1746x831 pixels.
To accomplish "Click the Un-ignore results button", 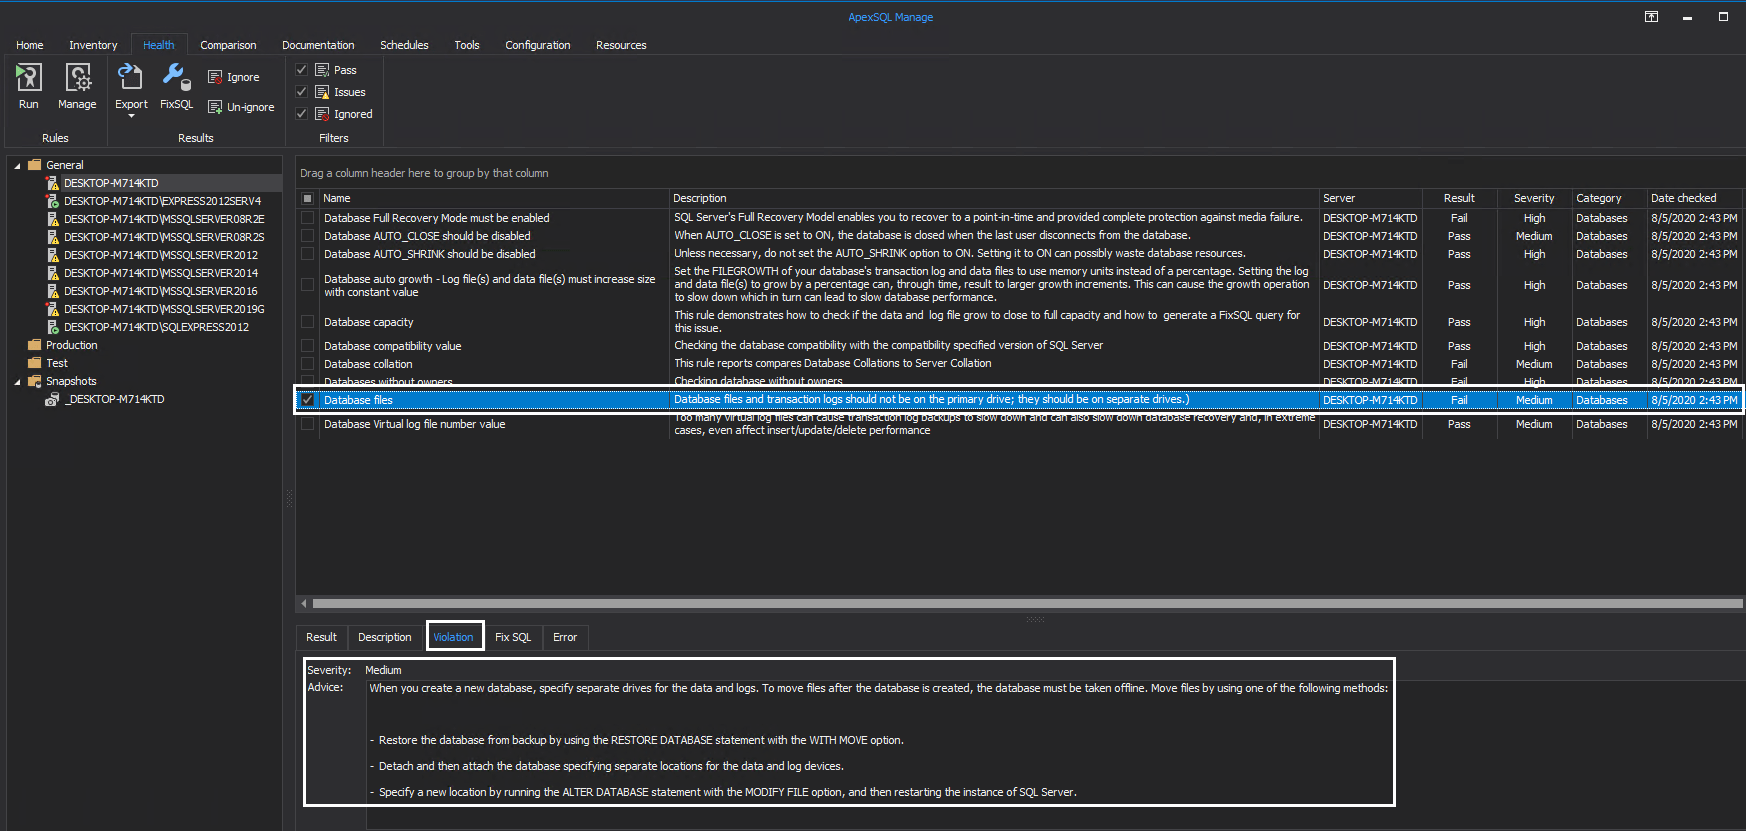I will click(241, 107).
